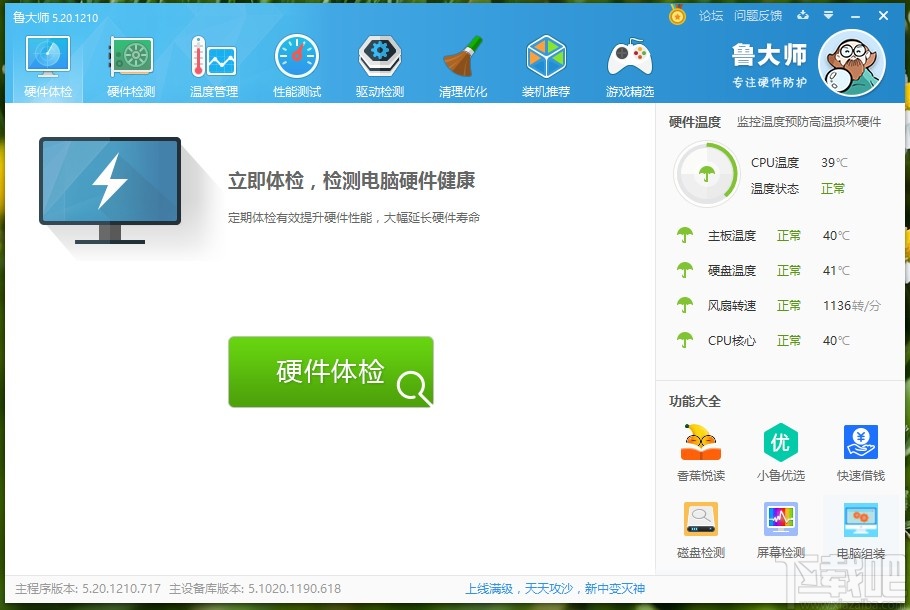Launch 快速借钱 quick loan service
The height and width of the screenshot is (610, 910).
pyautogui.click(x=860, y=448)
